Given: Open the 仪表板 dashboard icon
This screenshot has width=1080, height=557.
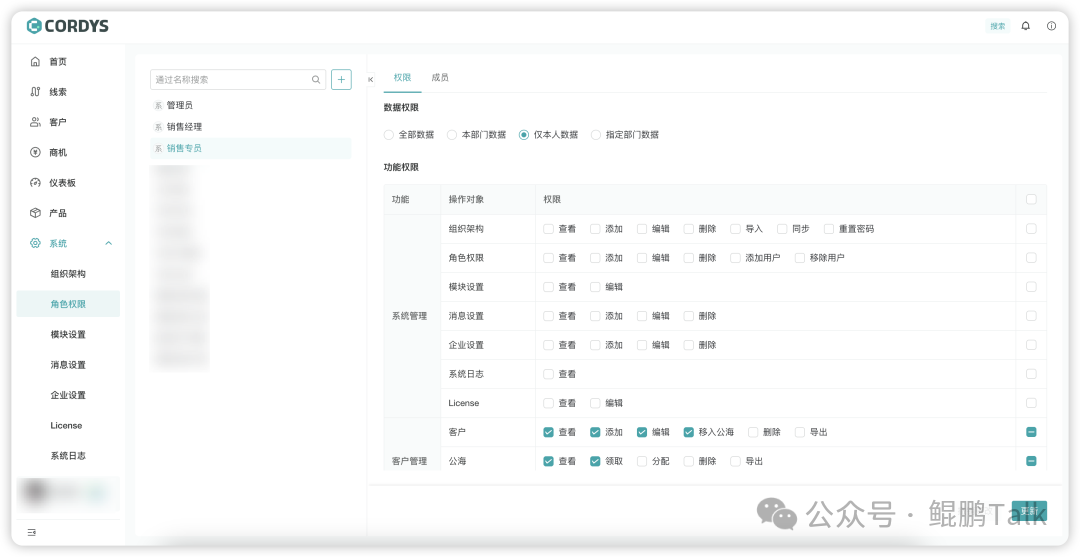Looking at the screenshot, I should (x=35, y=183).
